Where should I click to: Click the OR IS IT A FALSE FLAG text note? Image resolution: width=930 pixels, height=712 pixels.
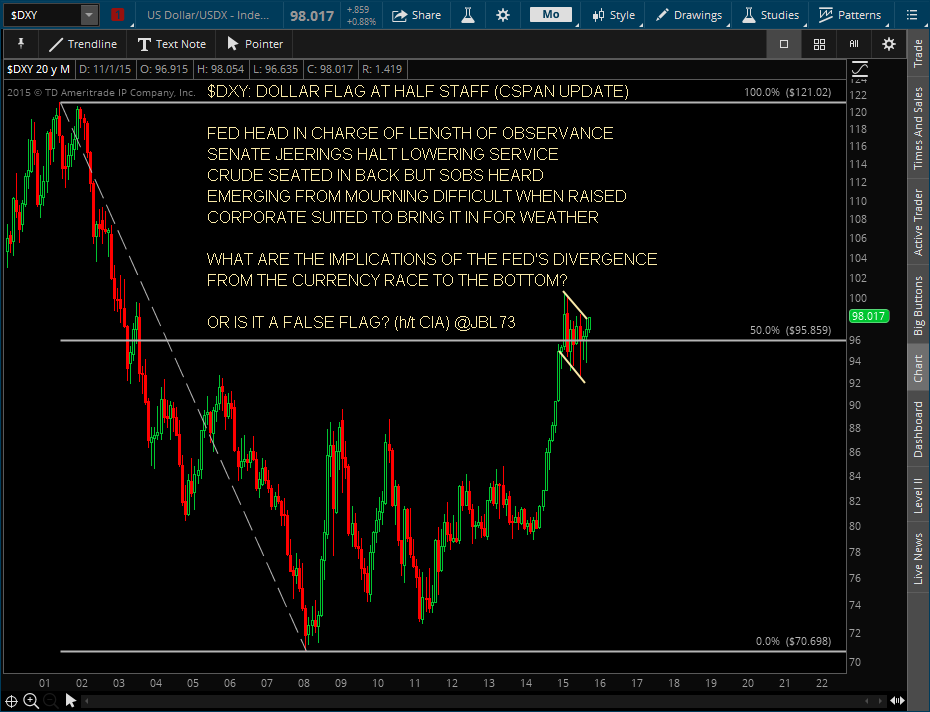coord(361,322)
